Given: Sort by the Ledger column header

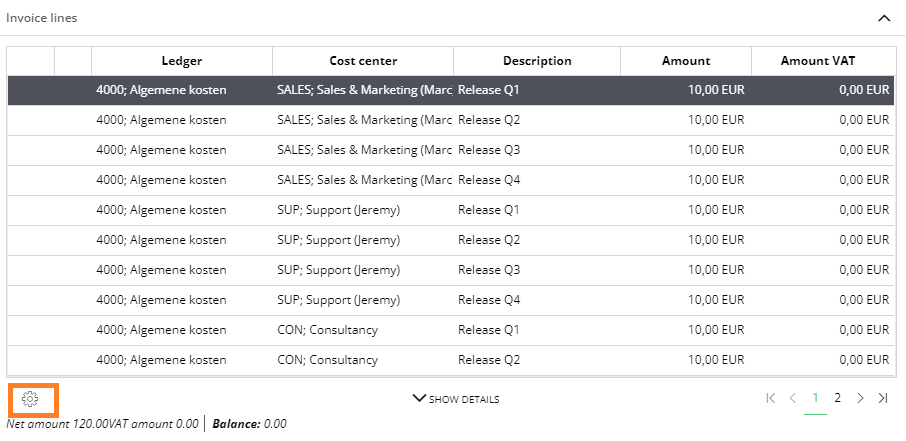Looking at the screenshot, I should pos(181,61).
